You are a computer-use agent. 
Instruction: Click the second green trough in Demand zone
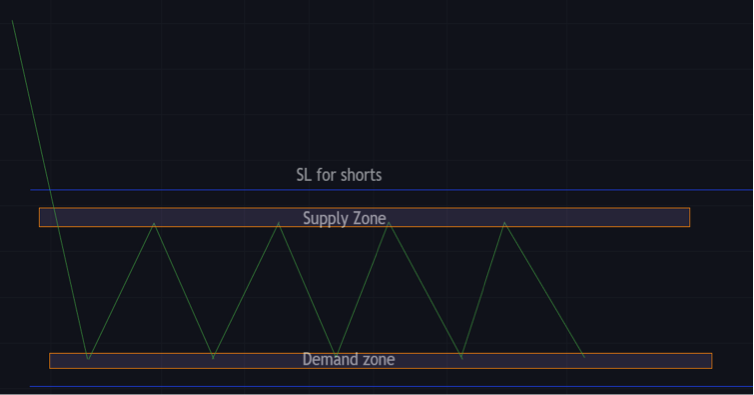coord(213,358)
